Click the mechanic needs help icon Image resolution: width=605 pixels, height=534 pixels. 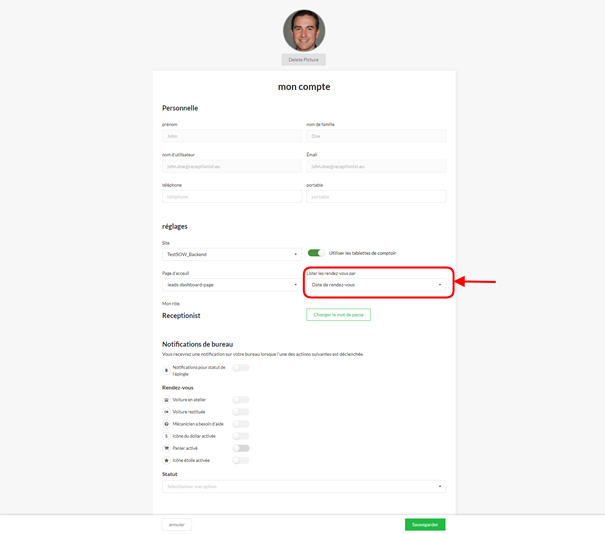click(x=166, y=424)
